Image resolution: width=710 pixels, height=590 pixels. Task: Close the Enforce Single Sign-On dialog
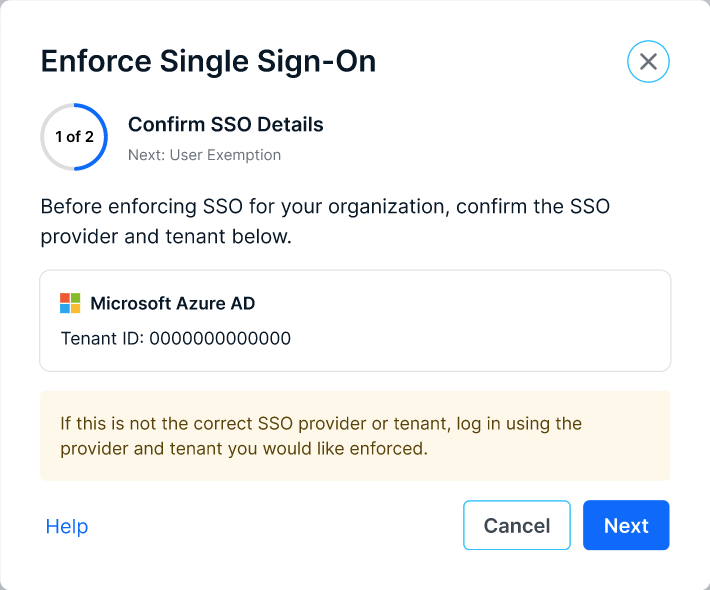(648, 62)
